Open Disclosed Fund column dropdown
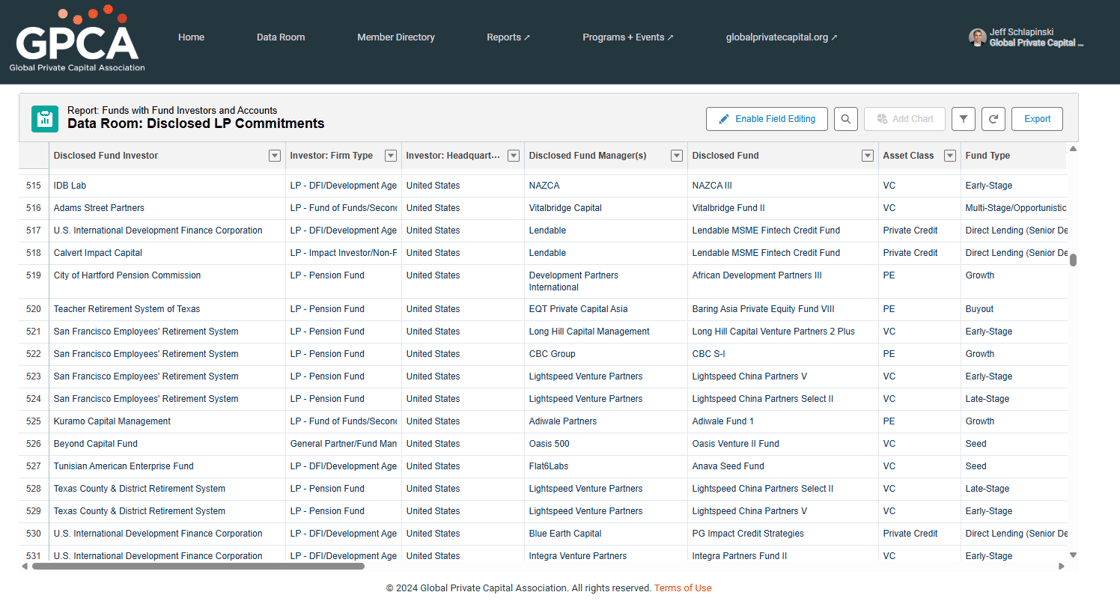Screen dimensions: 1120x601 (x=867, y=156)
